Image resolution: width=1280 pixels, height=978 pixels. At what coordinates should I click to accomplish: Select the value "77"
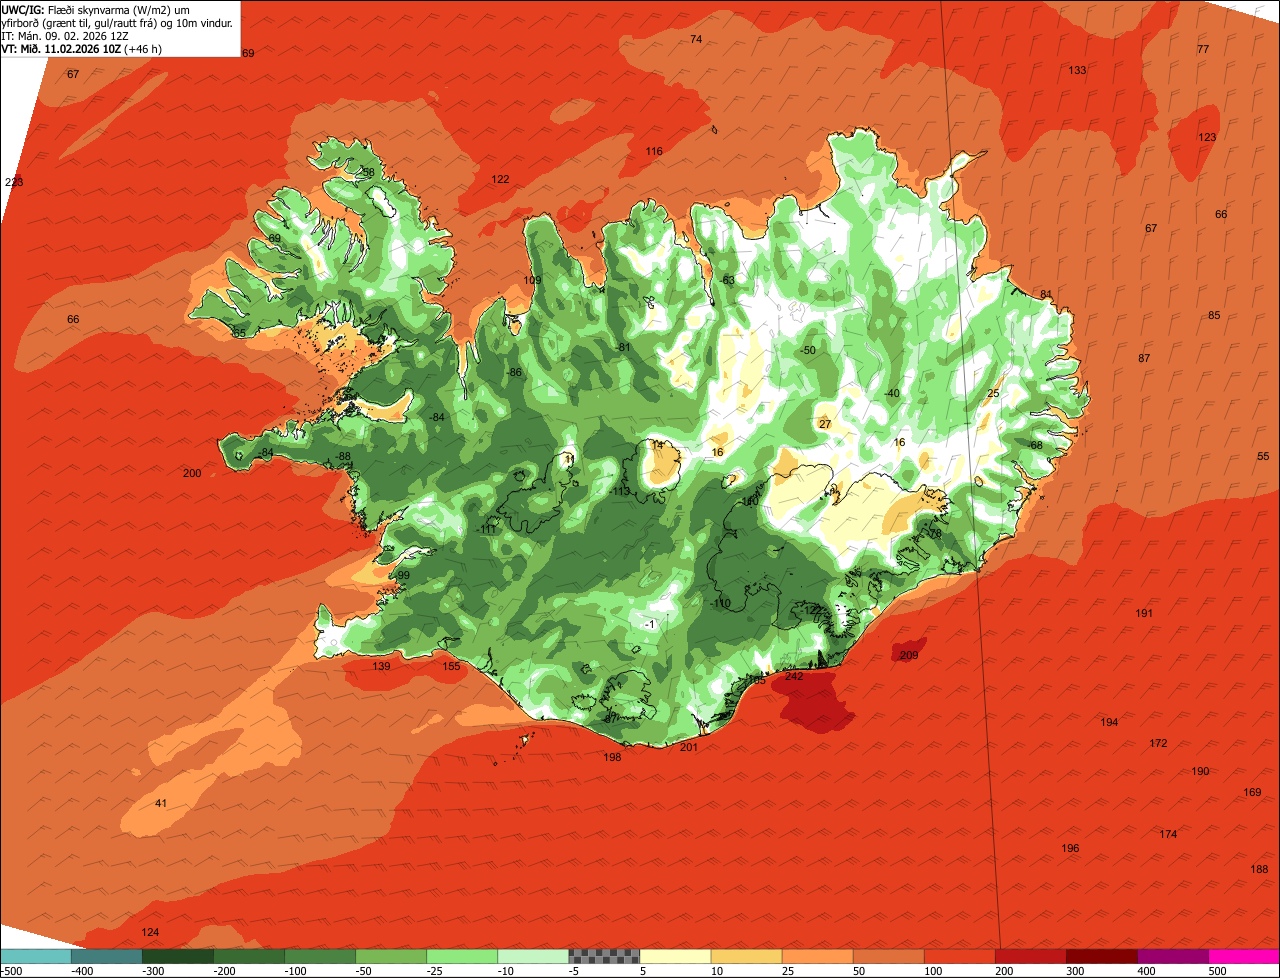1203,49
